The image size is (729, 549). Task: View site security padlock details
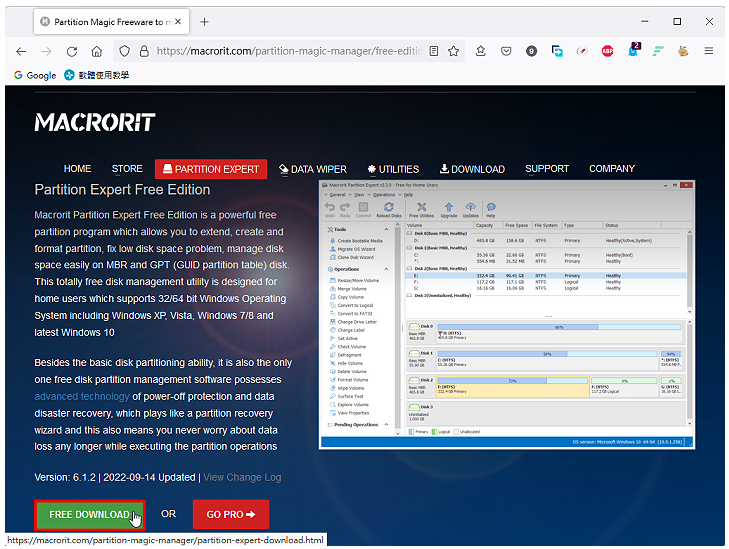[144, 51]
